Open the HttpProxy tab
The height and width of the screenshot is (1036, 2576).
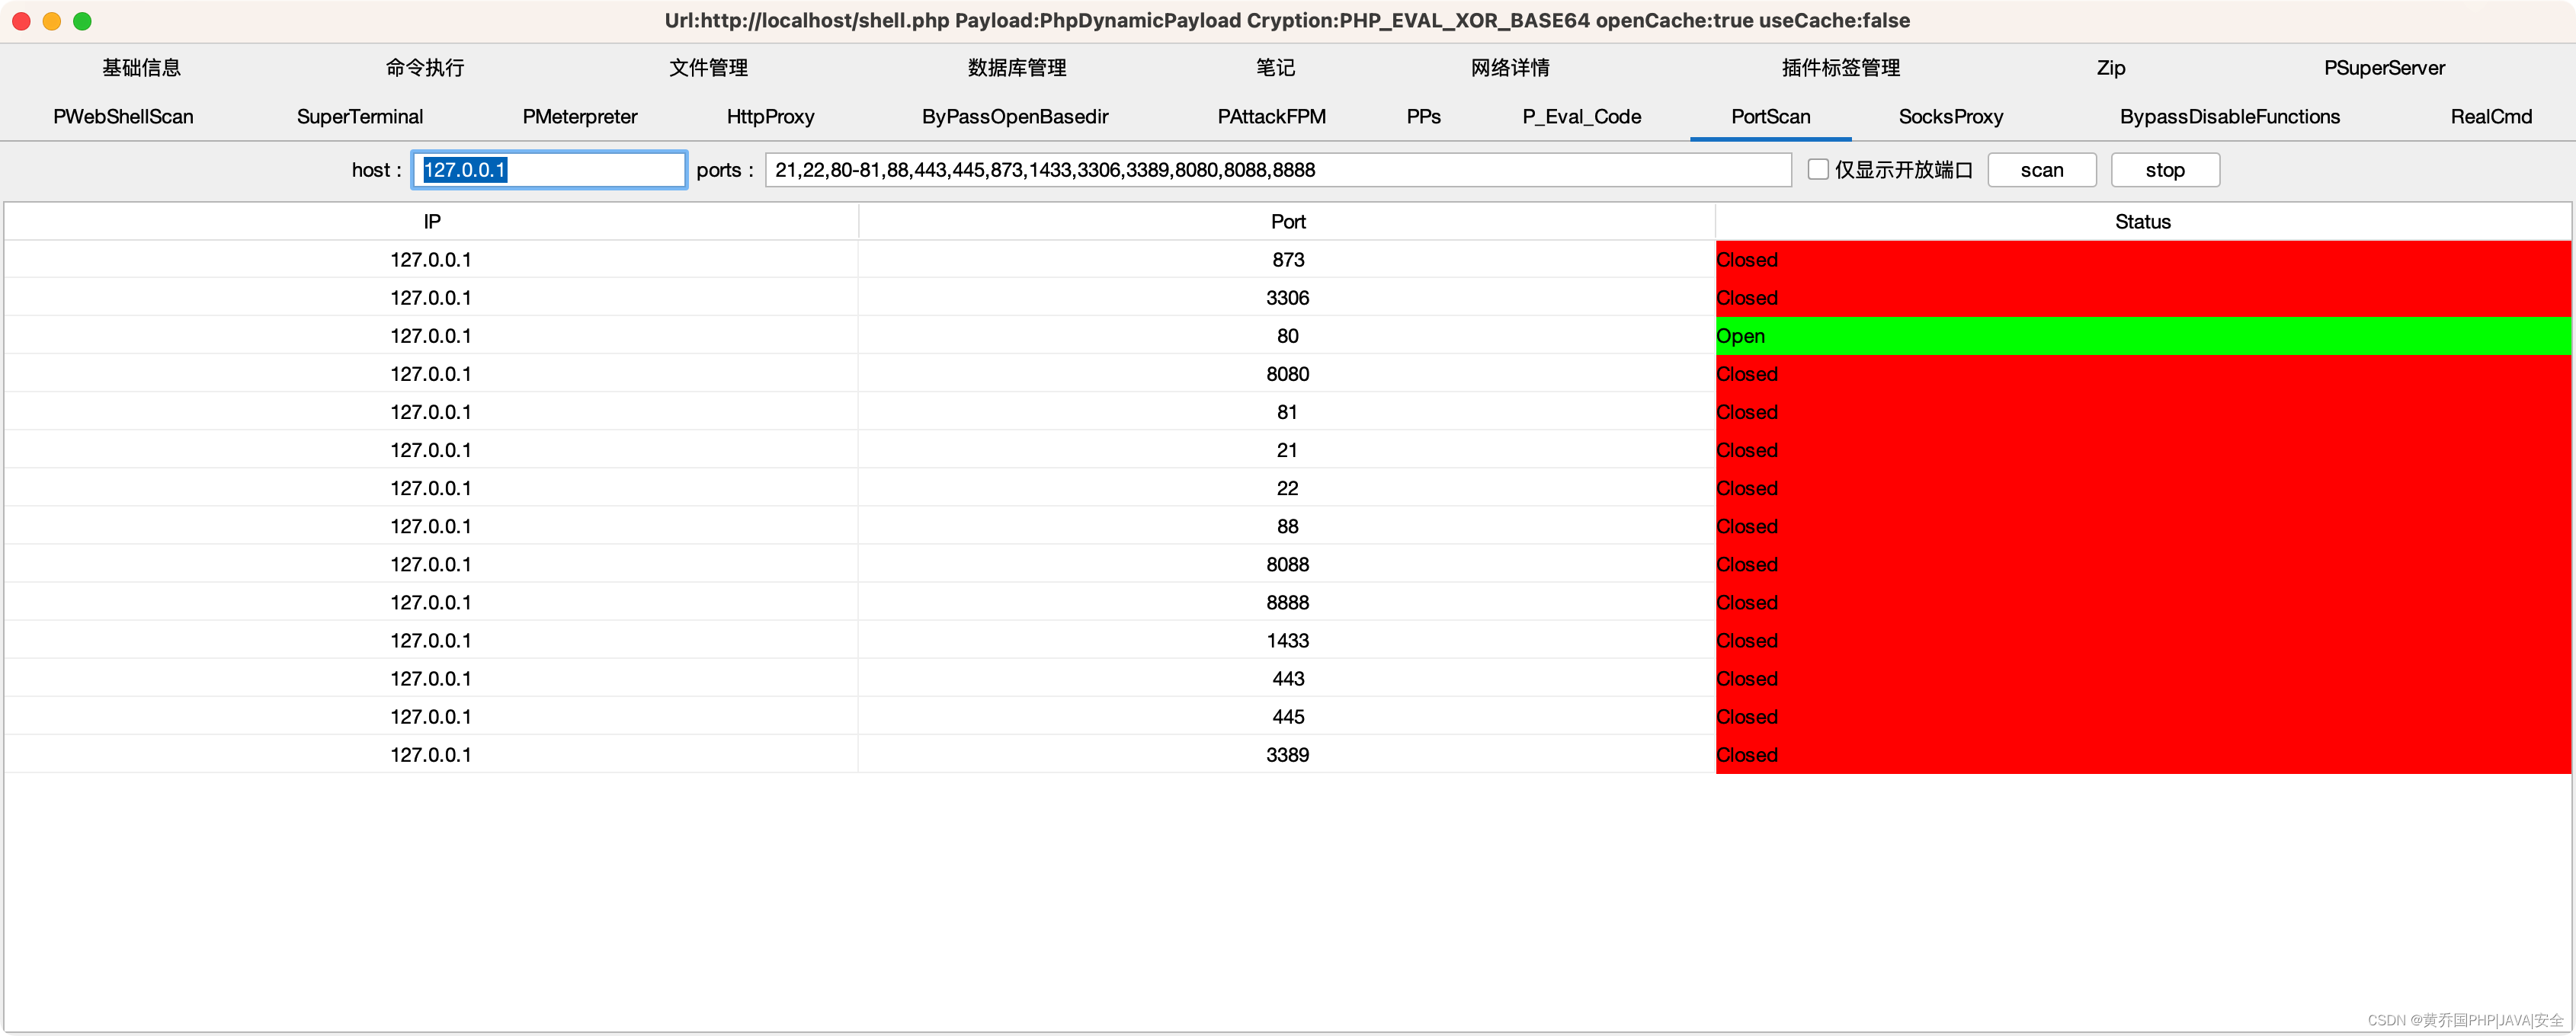click(x=770, y=117)
